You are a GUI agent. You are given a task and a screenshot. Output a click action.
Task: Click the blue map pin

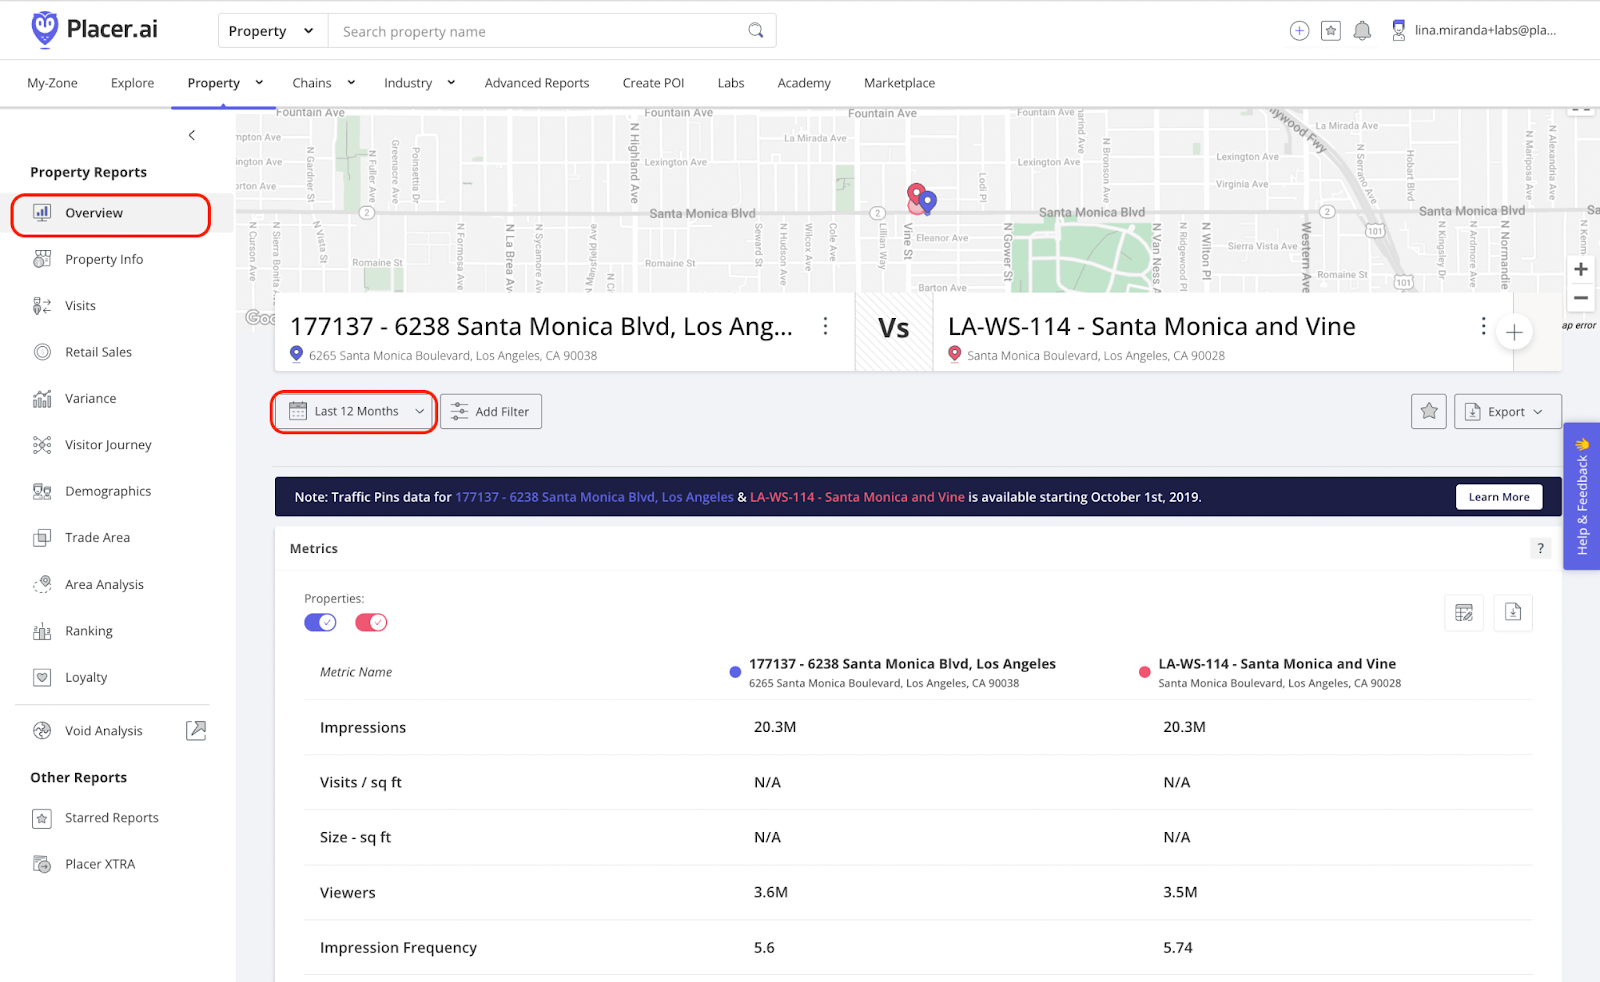[x=928, y=203]
